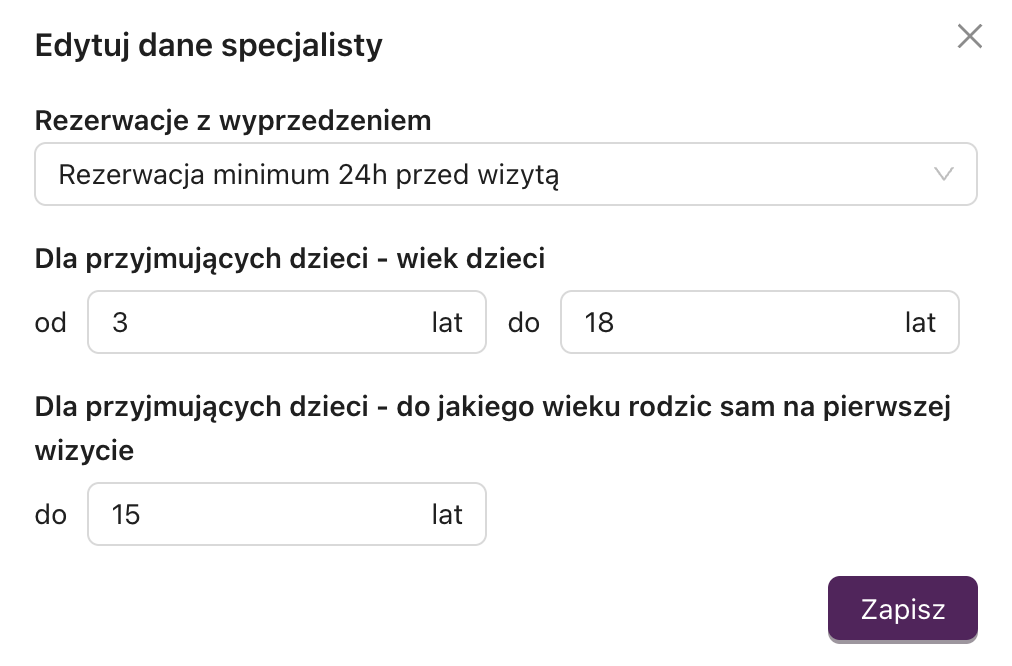1012x666 pixels.
Task: Save the specialist data changes
Action: (x=902, y=608)
